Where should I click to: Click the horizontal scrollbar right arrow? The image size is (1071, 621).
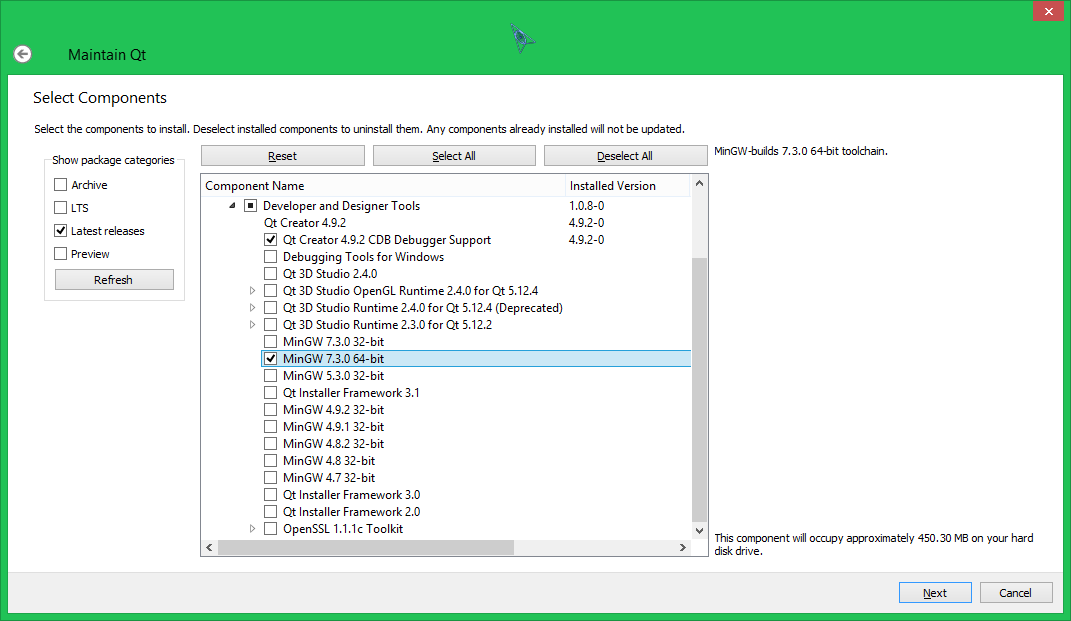coord(682,547)
